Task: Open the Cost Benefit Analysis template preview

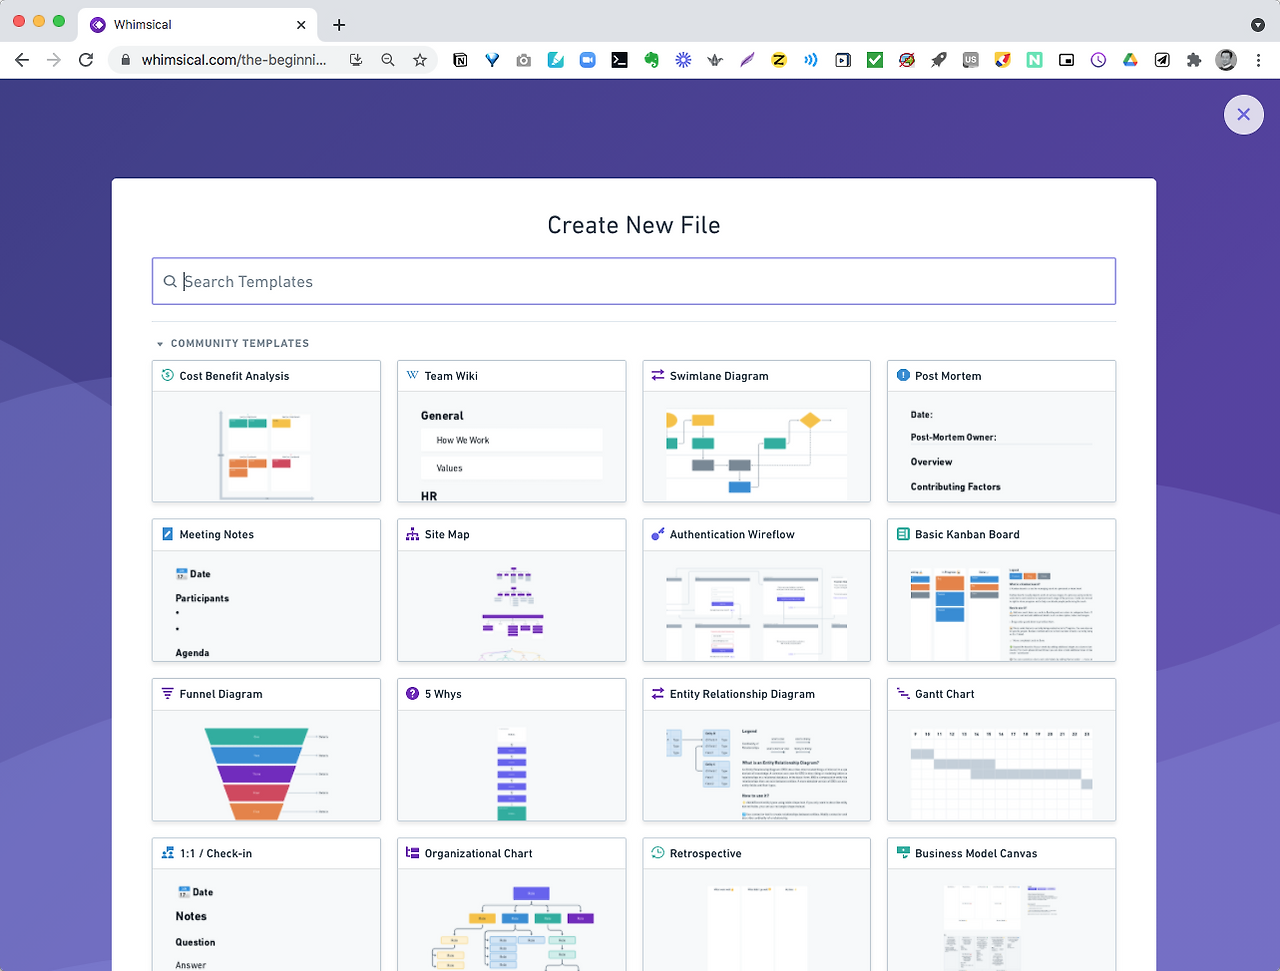Action: (x=266, y=446)
